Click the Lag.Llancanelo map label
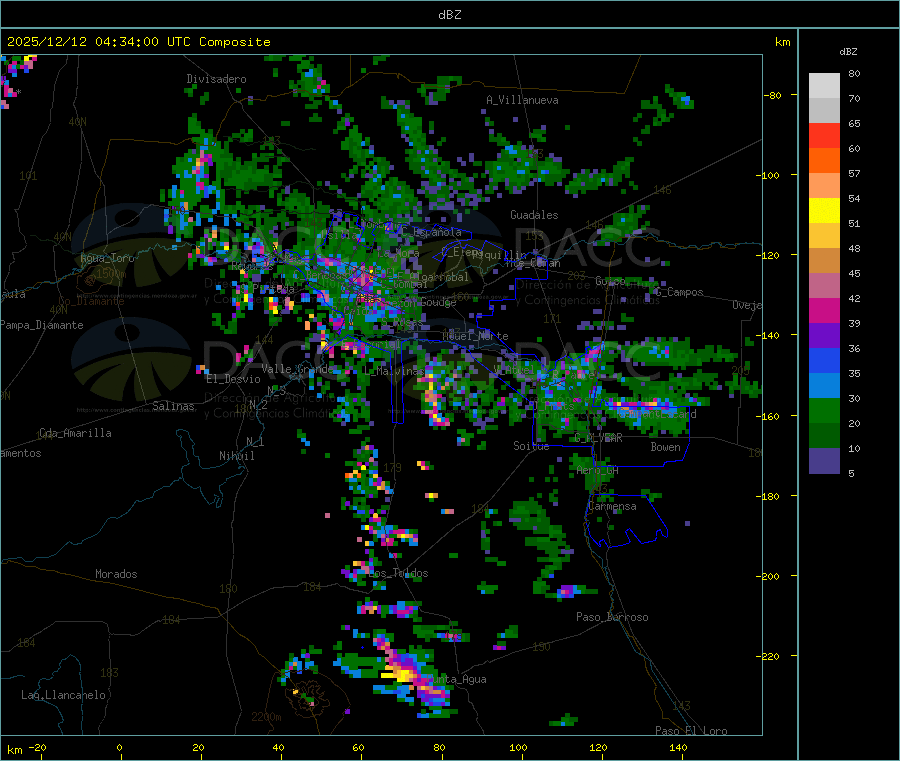The width and height of the screenshot is (900, 761). 63,695
